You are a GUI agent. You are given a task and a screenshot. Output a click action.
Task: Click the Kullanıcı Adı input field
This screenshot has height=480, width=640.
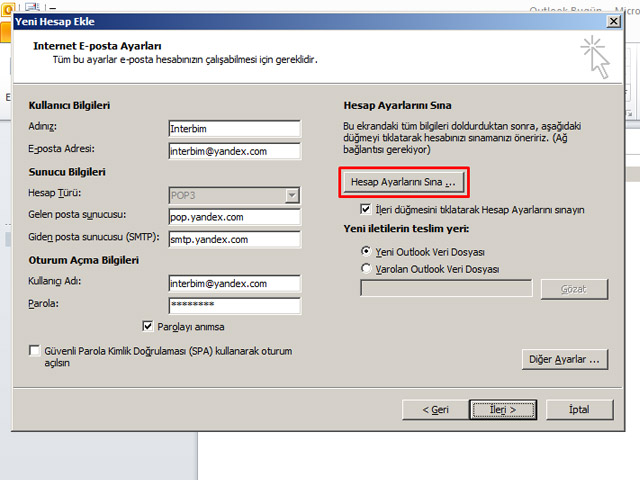pos(235,283)
